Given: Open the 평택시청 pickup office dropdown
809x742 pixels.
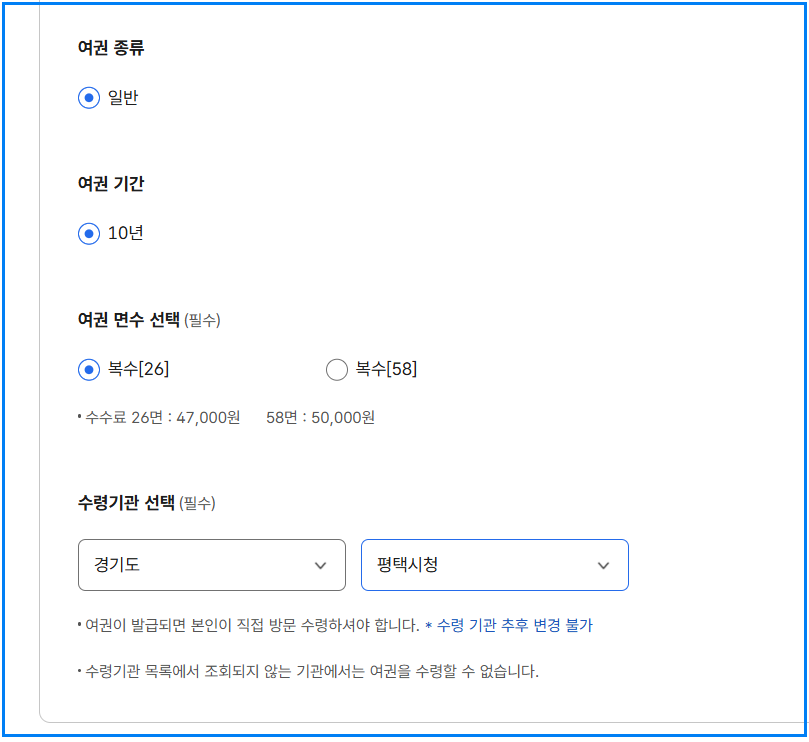Looking at the screenshot, I should point(494,565).
